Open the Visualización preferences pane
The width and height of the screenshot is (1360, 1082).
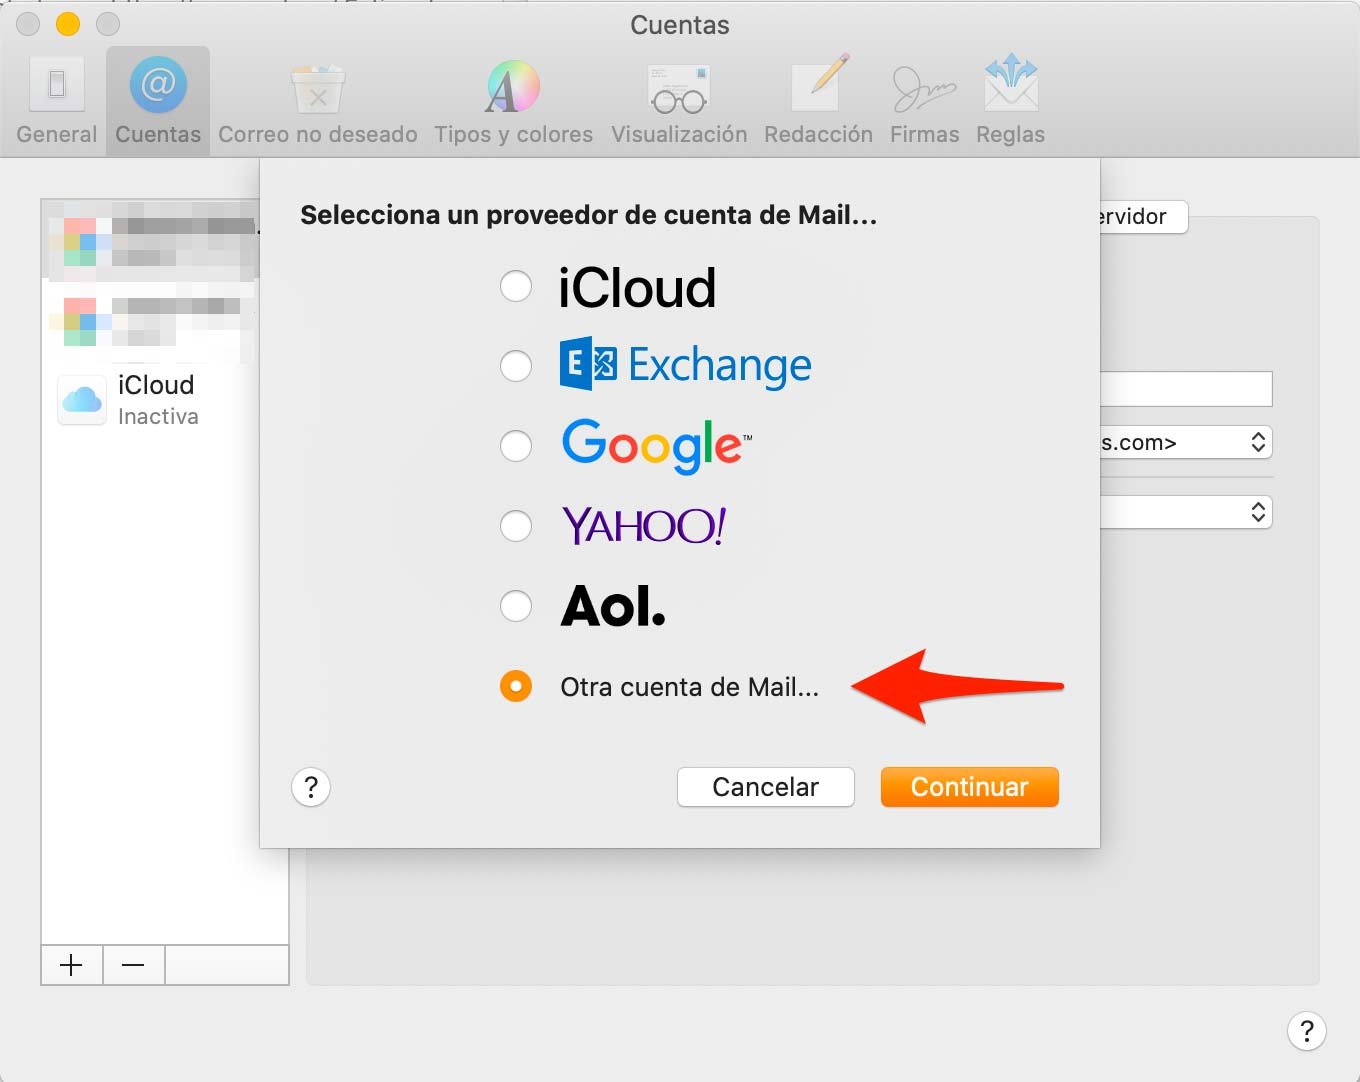[x=679, y=99]
